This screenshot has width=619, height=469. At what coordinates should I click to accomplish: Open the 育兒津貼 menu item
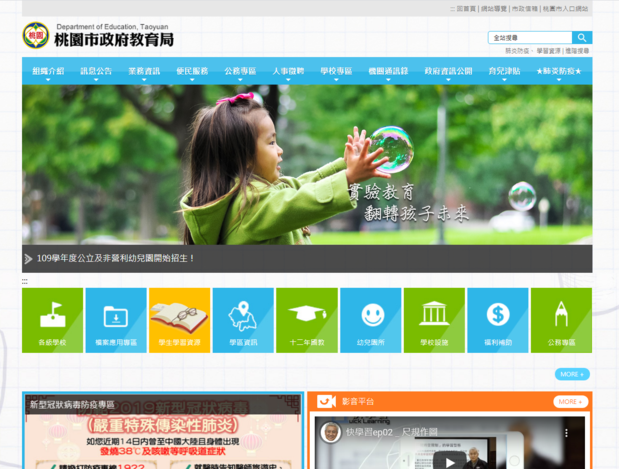pos(504,71)
